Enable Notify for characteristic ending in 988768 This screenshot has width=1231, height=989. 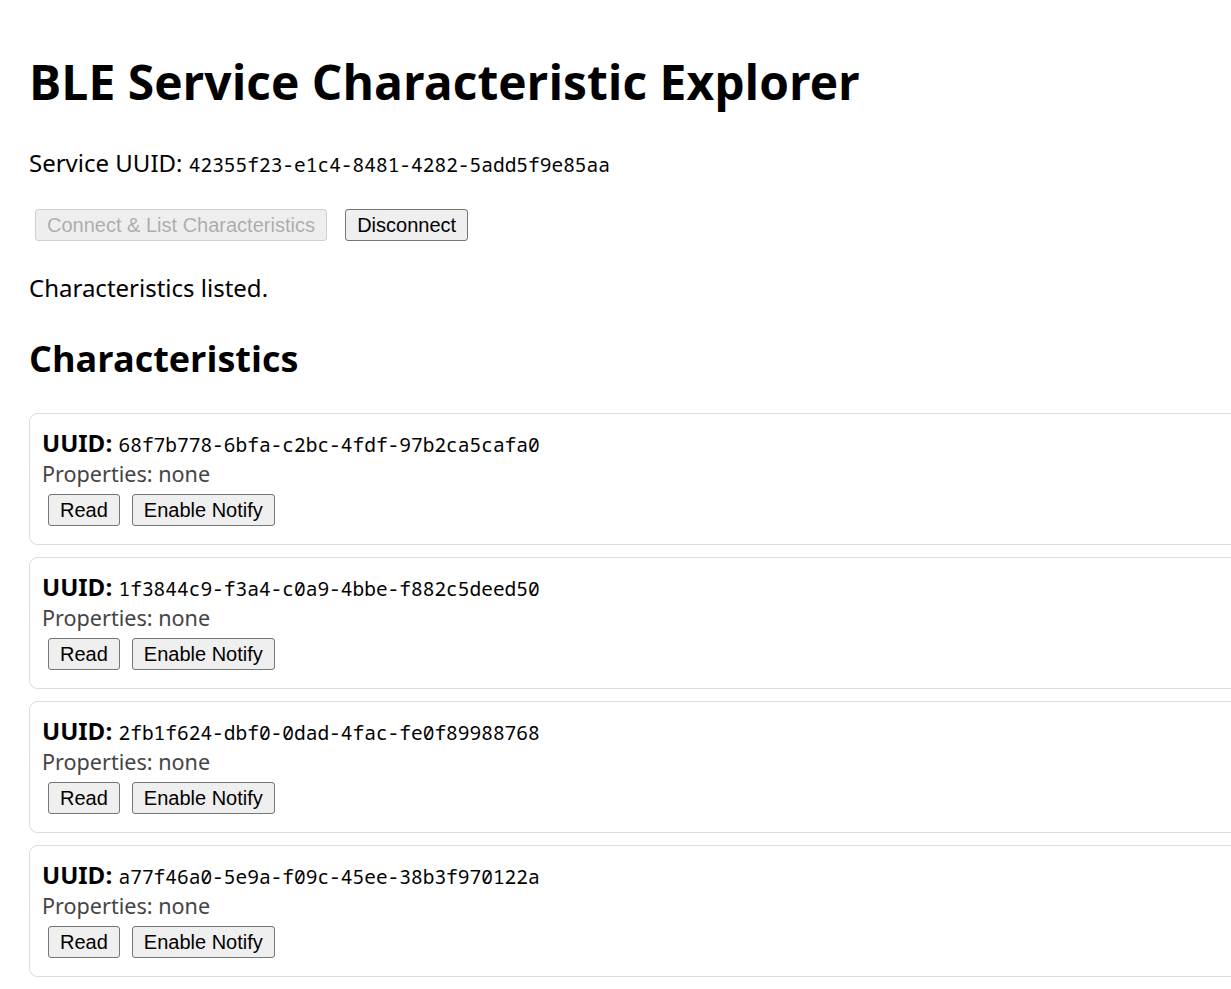pos(203,797)
